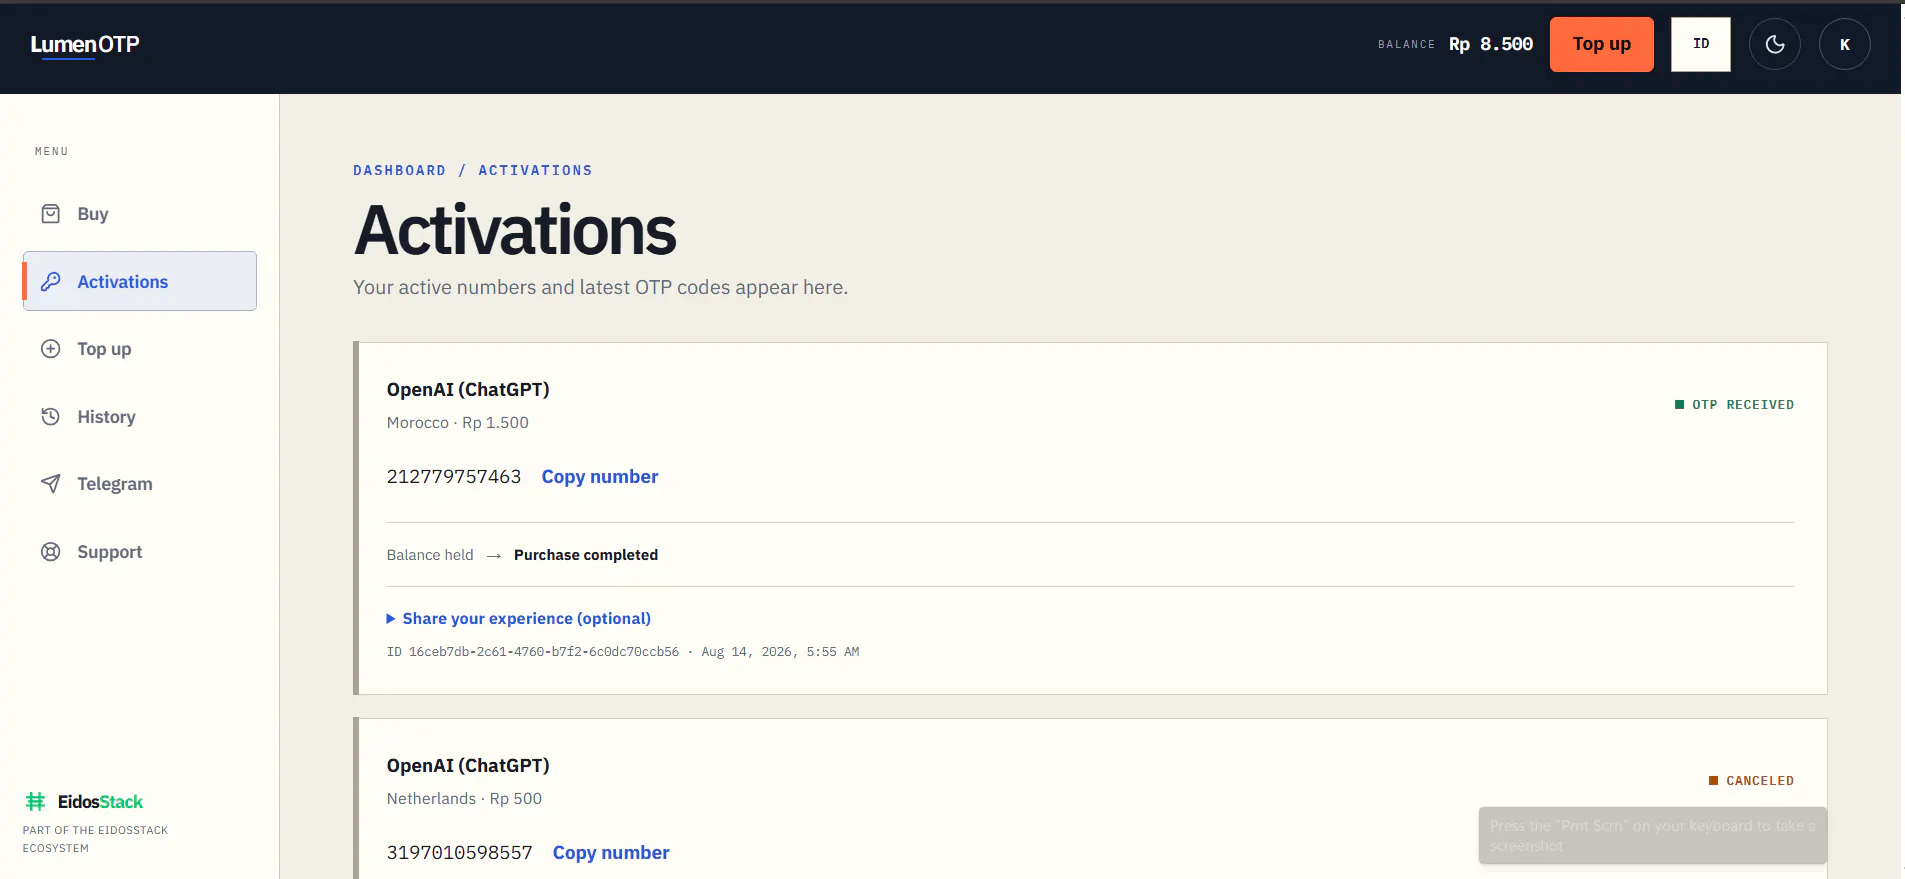The image size is (1905, 879).
Task: Open the Support menu item
Action: coord(140,551)
